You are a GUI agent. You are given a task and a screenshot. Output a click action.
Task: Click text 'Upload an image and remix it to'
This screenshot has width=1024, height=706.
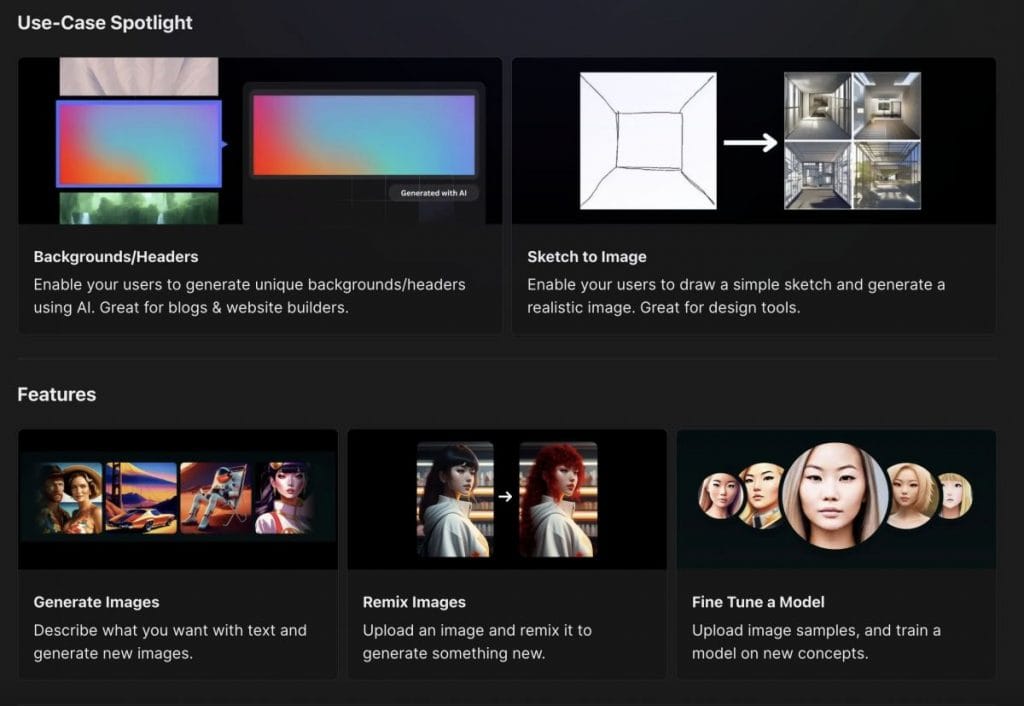pos(477,630)
